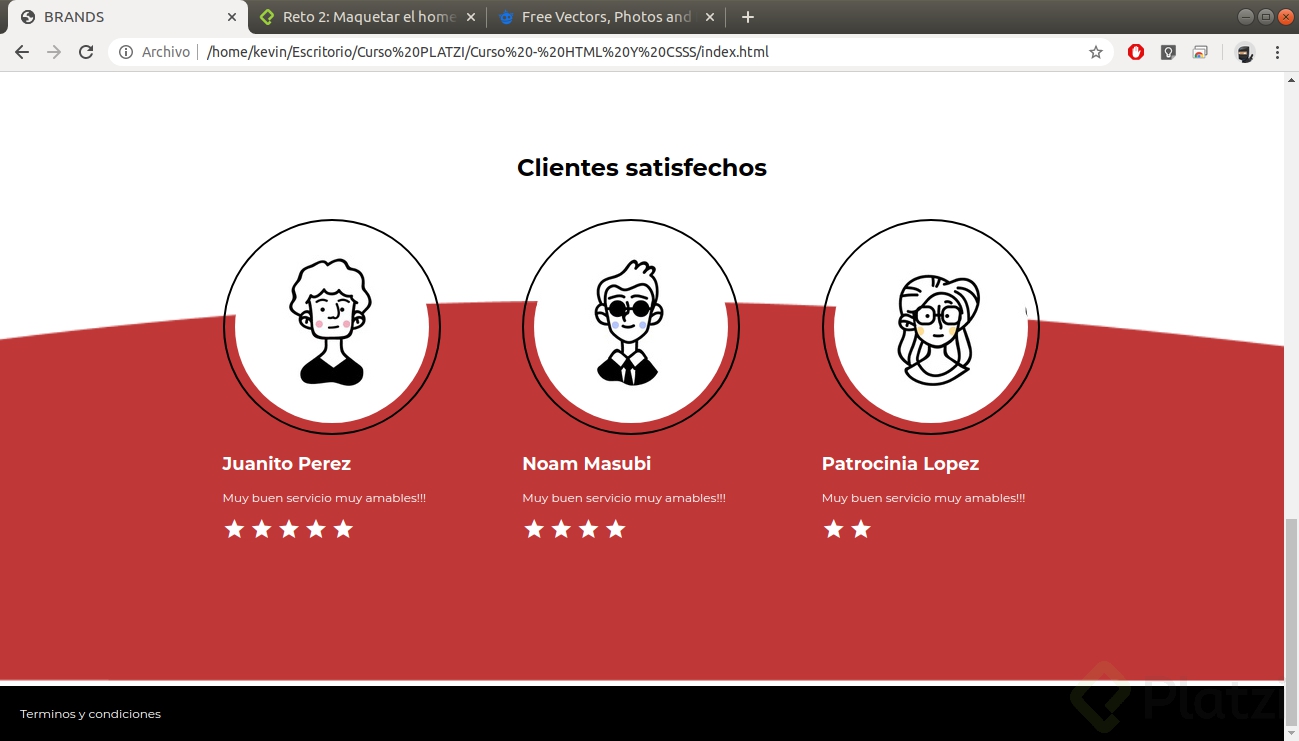Image resolution: width=1299 pixels, height=741 pixels.
Task: Open Chrome's three-dot menu
Action: coord(1278,51)
